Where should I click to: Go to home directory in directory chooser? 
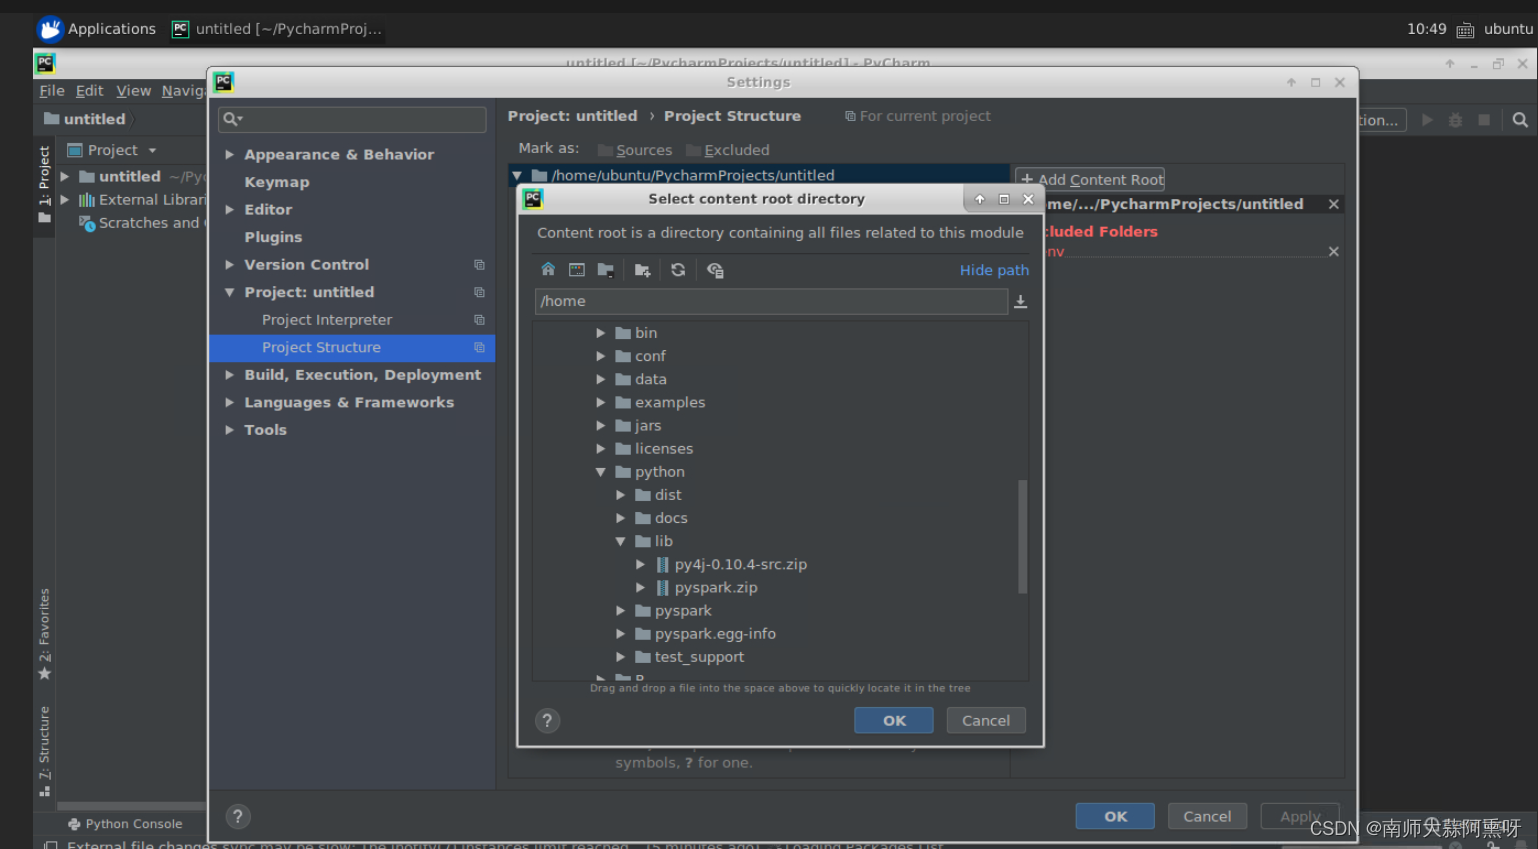click(547, 270)
